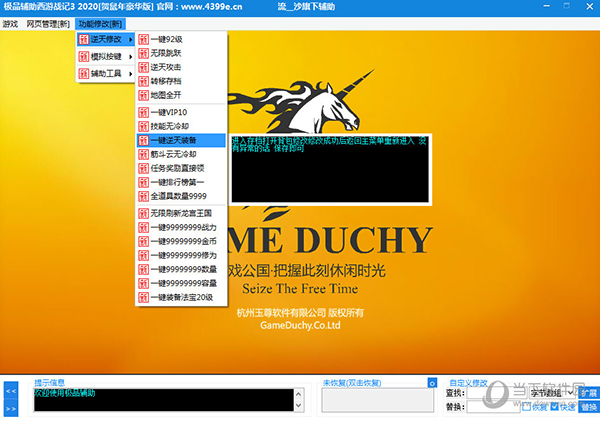The width and height of the screenshot is (600, 422).
Task: Enable the 恢复 checkbox
Action: (x=527, y=407)
